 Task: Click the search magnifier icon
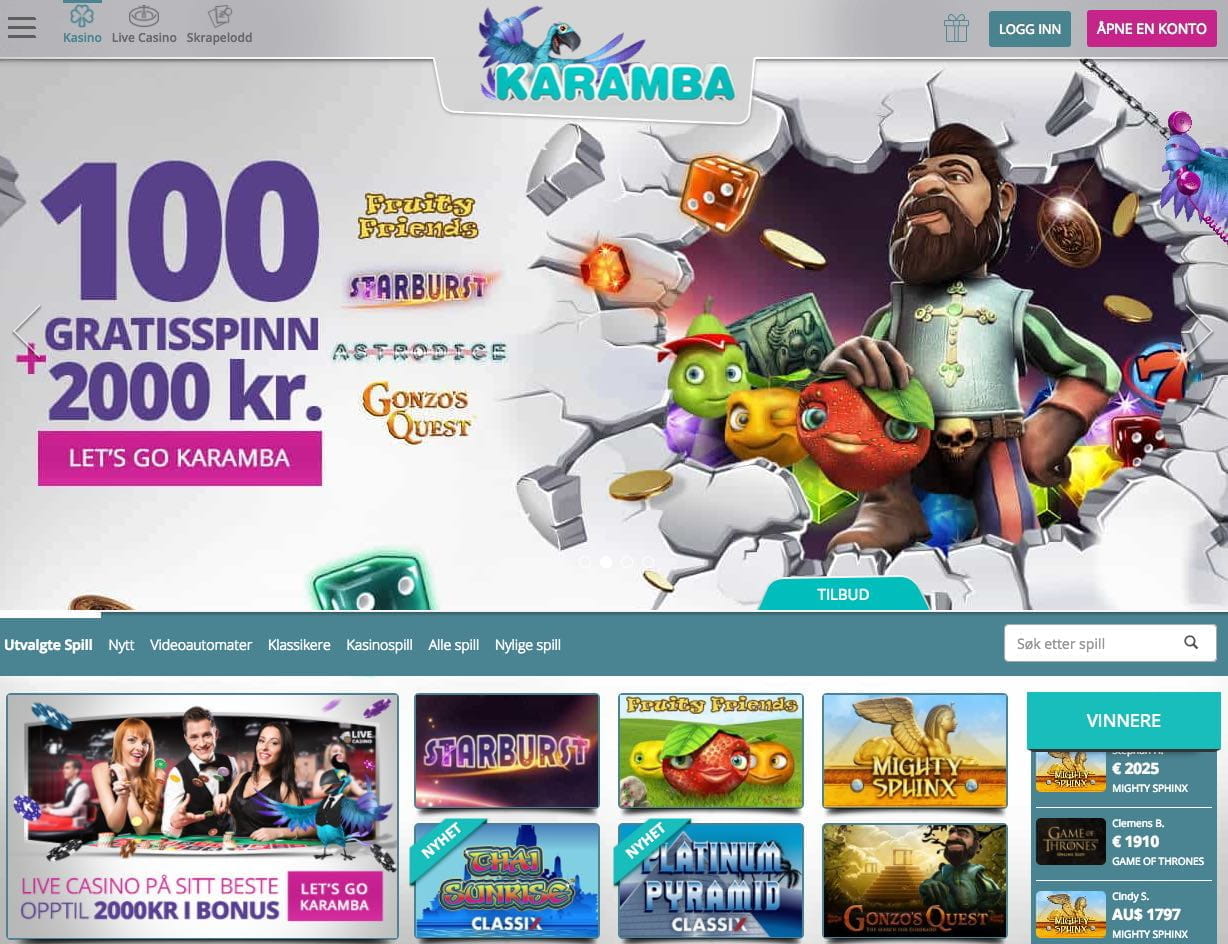[1191, 643]
